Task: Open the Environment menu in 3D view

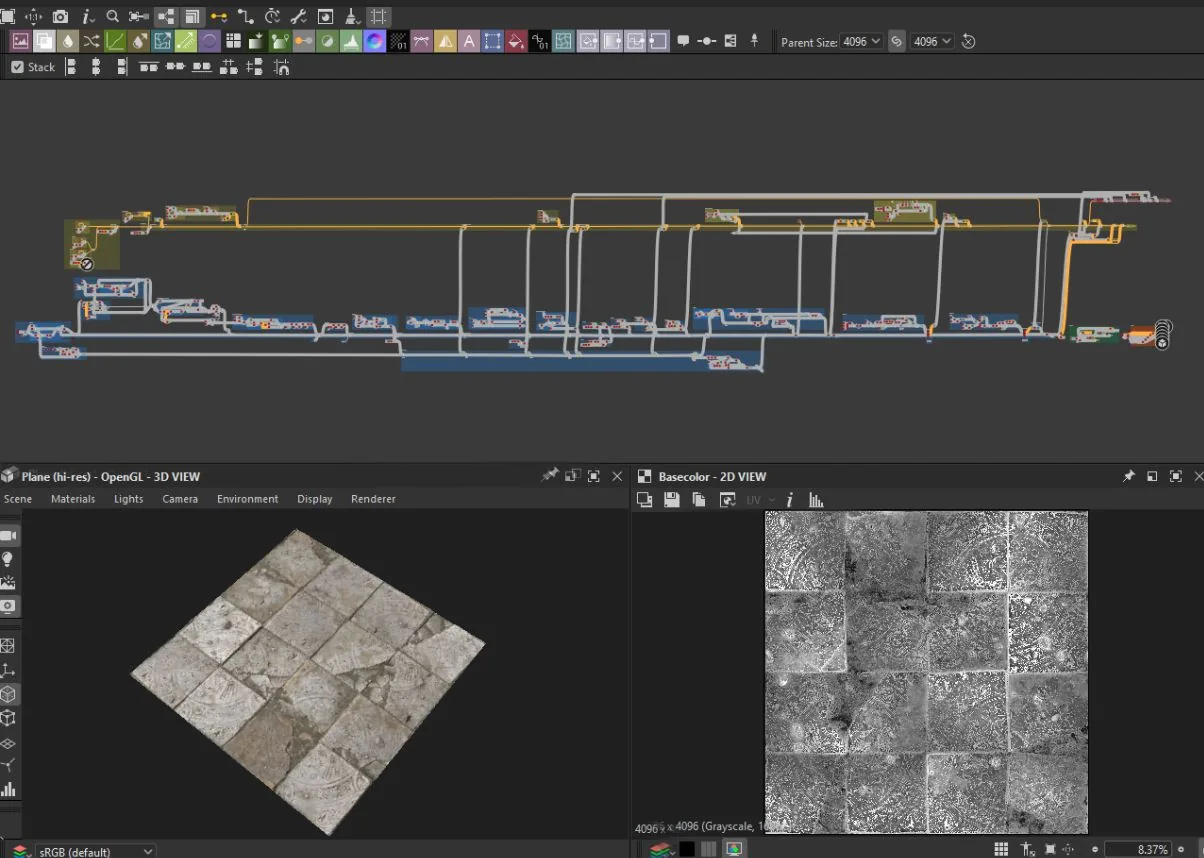Action: pos(247,499)
